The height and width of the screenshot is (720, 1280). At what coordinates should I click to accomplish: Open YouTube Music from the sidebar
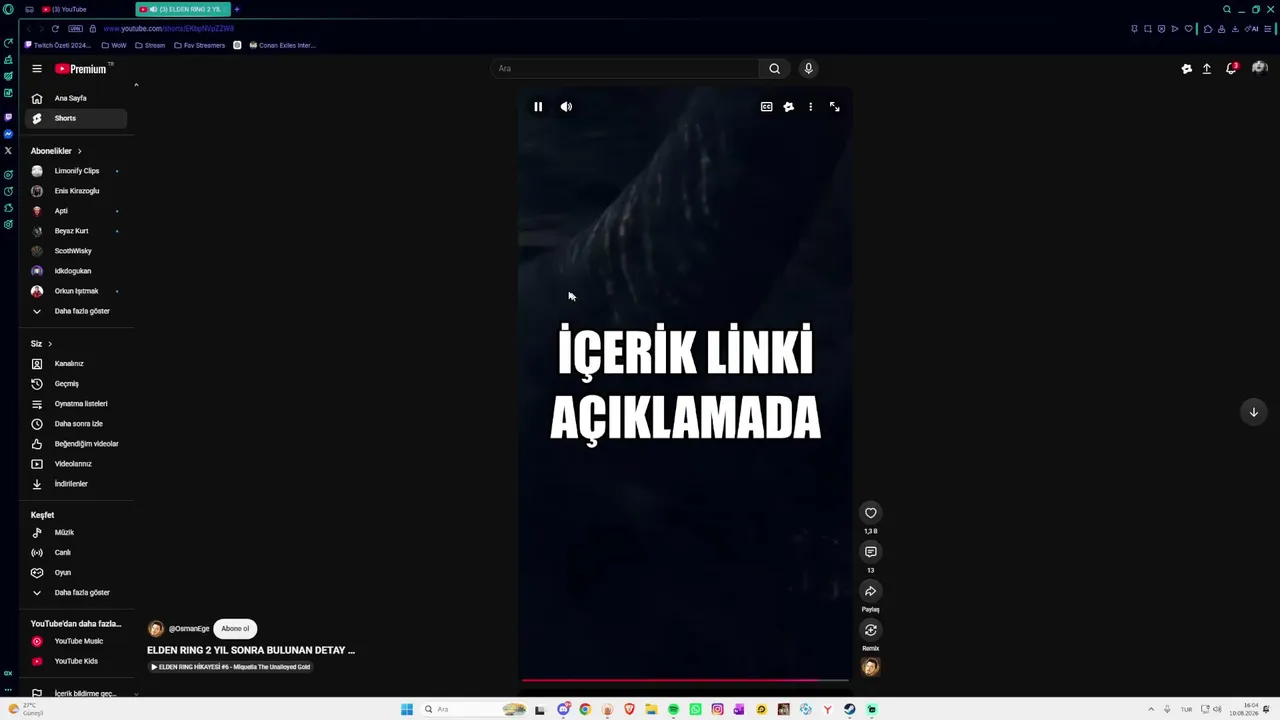tap(78, 641)
